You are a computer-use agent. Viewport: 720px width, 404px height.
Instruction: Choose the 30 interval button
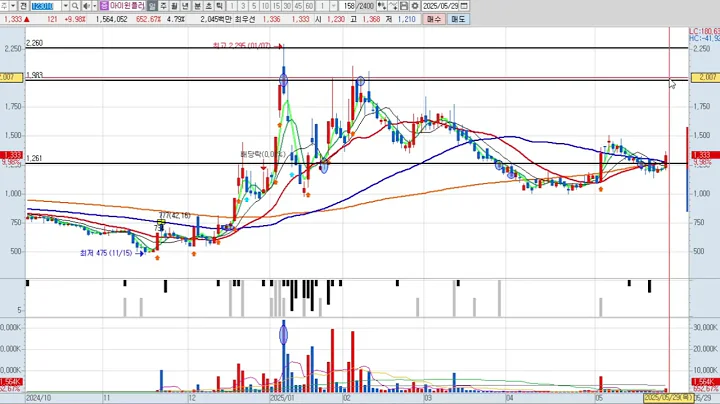287,6
